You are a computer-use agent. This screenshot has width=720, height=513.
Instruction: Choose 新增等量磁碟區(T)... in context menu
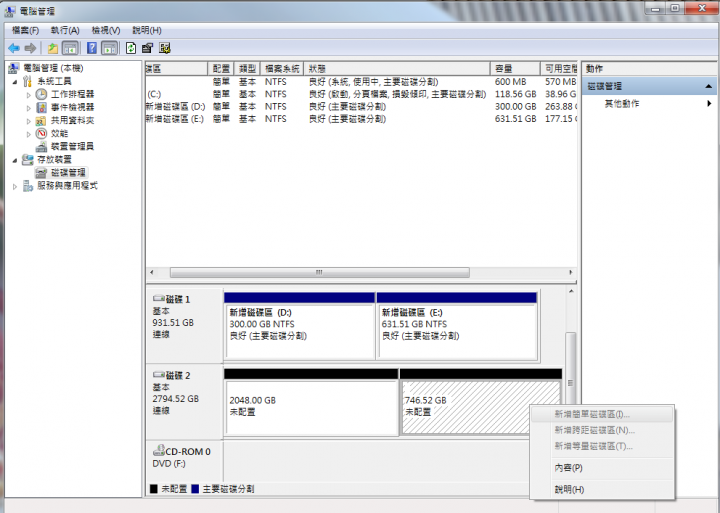tap(602, 446)
